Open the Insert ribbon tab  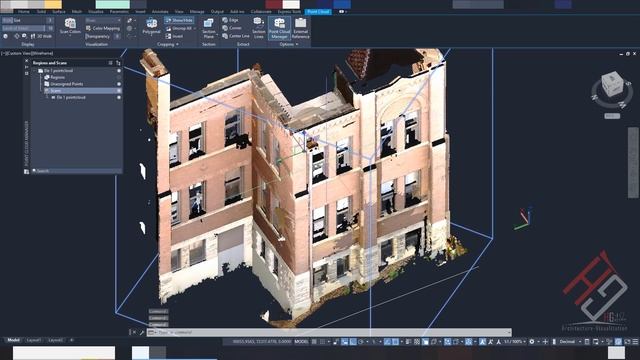[x=140, y=12]
